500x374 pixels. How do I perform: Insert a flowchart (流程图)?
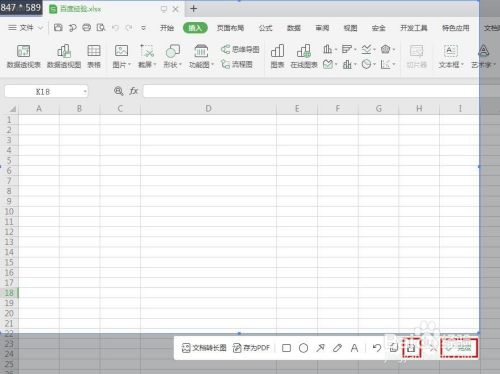(x=237, y=64)
